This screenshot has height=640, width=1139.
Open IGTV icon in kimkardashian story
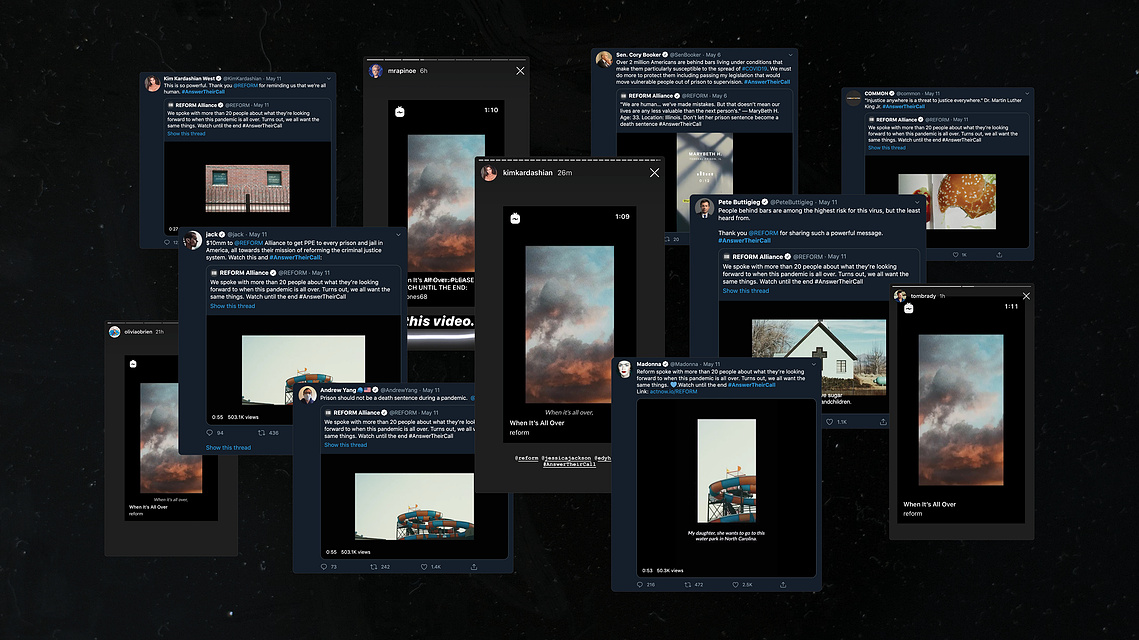point(515,218)
